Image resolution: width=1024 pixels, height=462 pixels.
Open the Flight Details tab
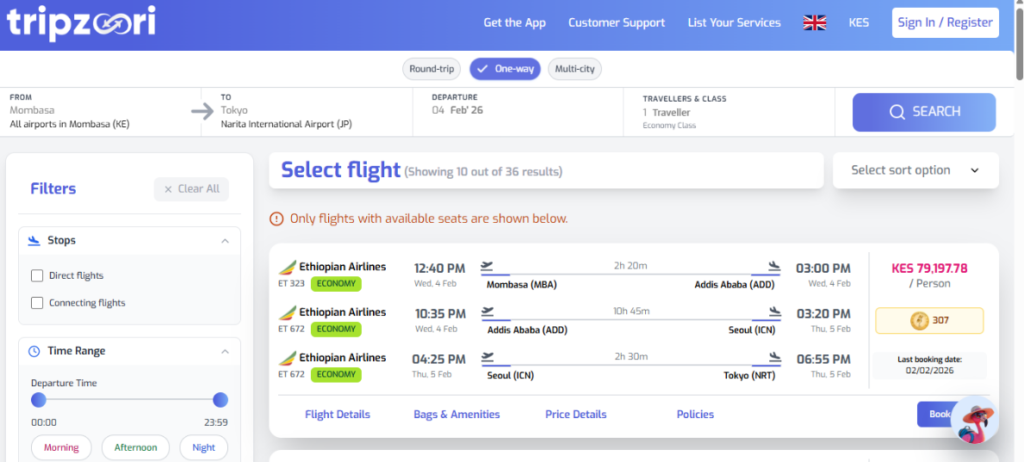click(x=337, y=414)
